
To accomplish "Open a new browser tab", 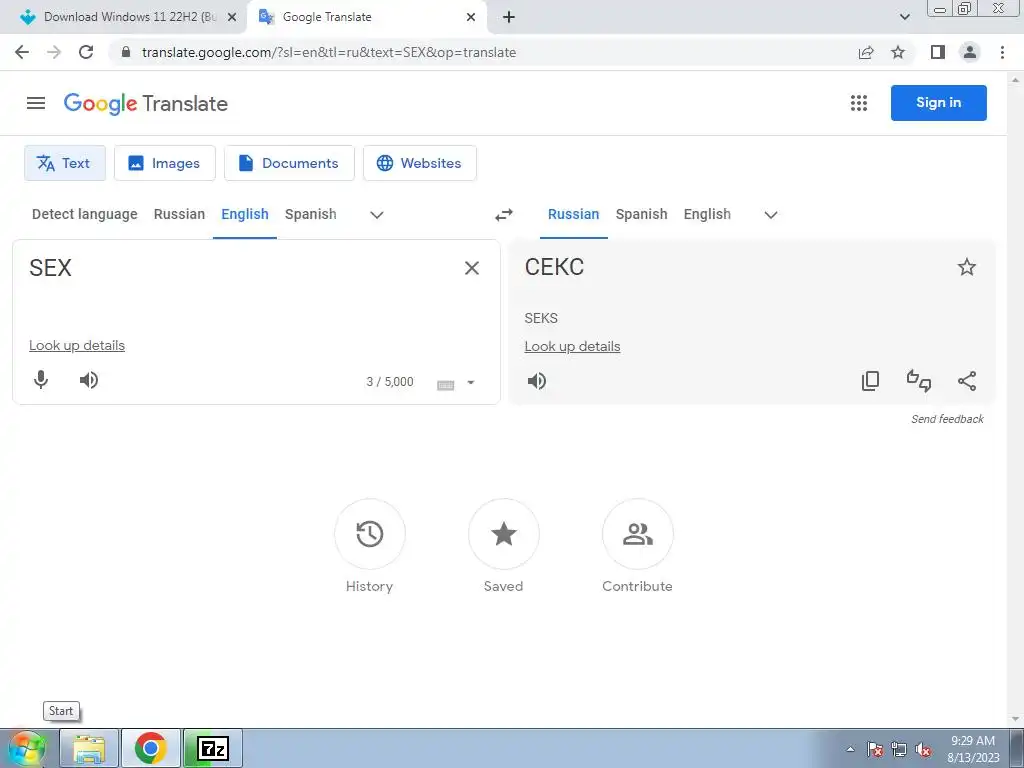I will coord(509,17).
